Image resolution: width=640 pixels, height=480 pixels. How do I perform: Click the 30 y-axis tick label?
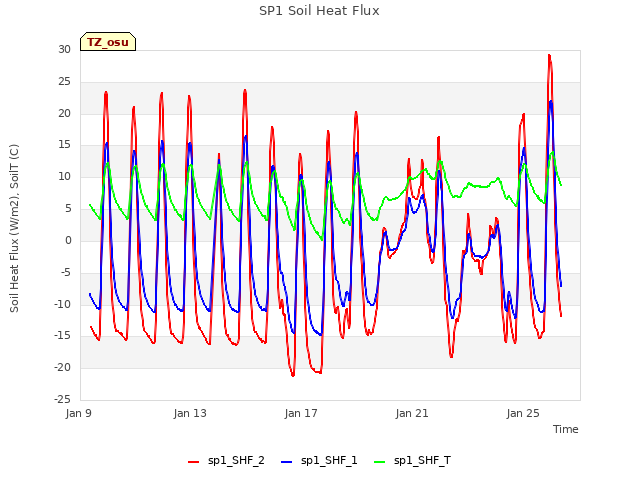point(64,49)
